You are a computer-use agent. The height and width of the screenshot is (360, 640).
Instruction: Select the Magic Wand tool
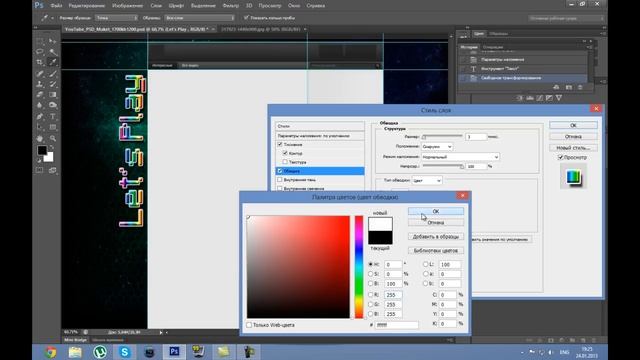click(x=53, y=52)
